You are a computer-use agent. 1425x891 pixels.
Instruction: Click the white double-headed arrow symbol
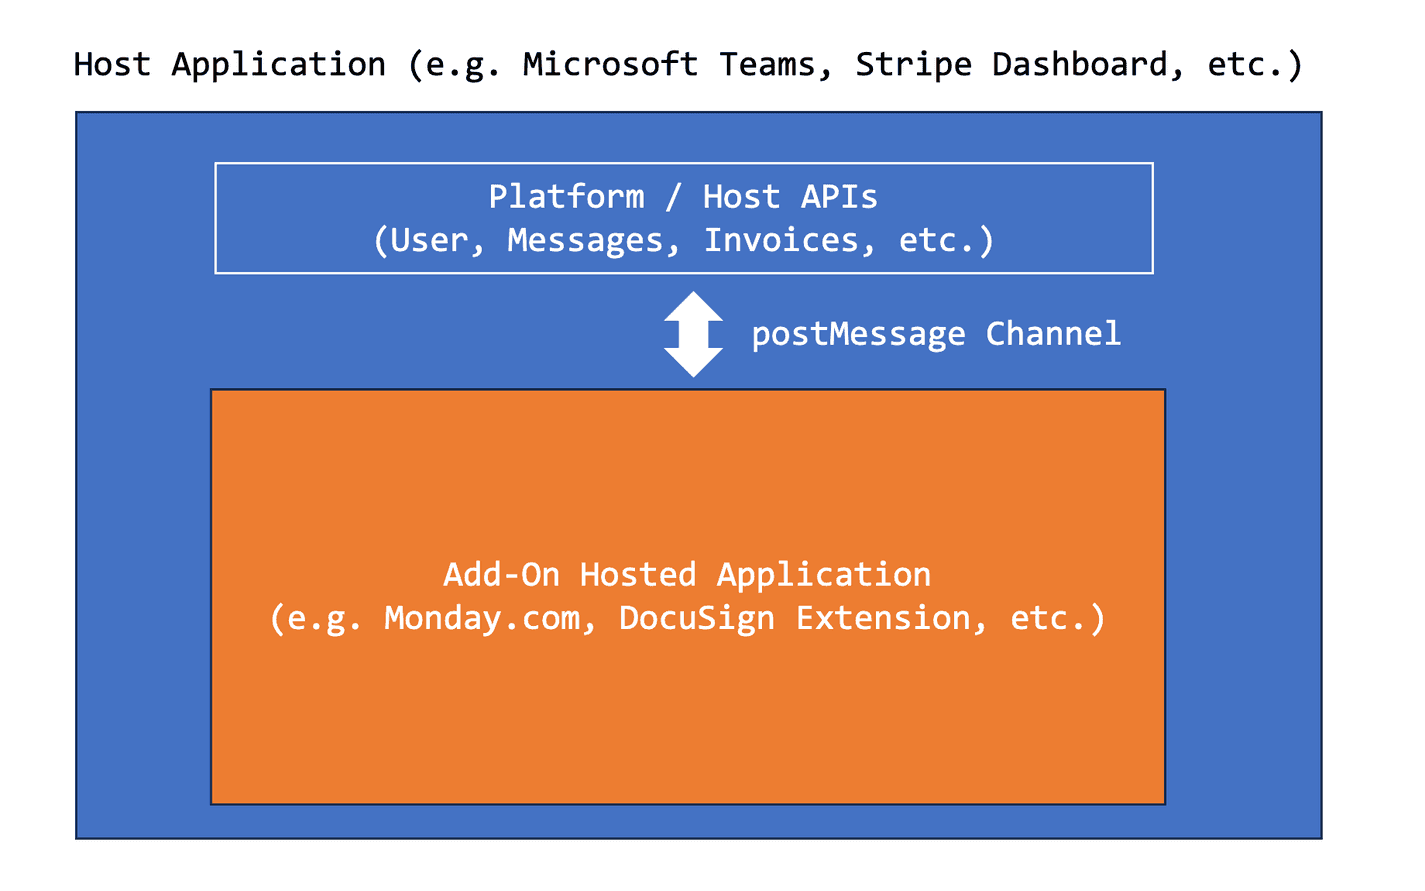click(694, 333)
